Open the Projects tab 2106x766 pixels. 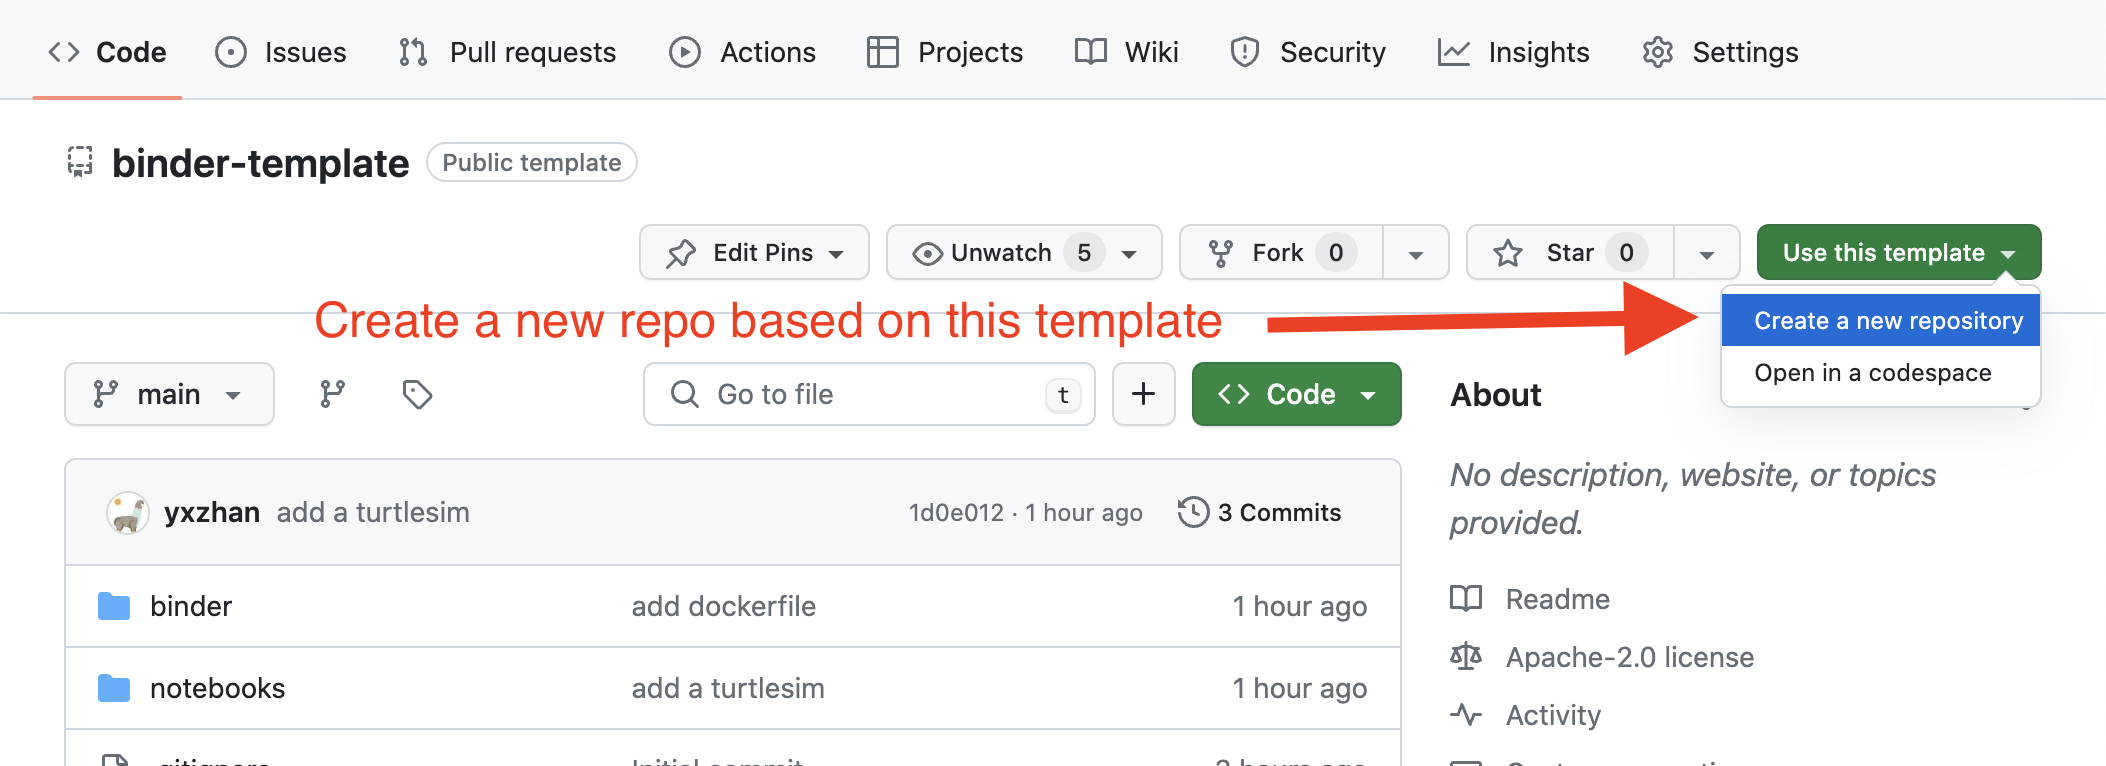tap(945, 52)
